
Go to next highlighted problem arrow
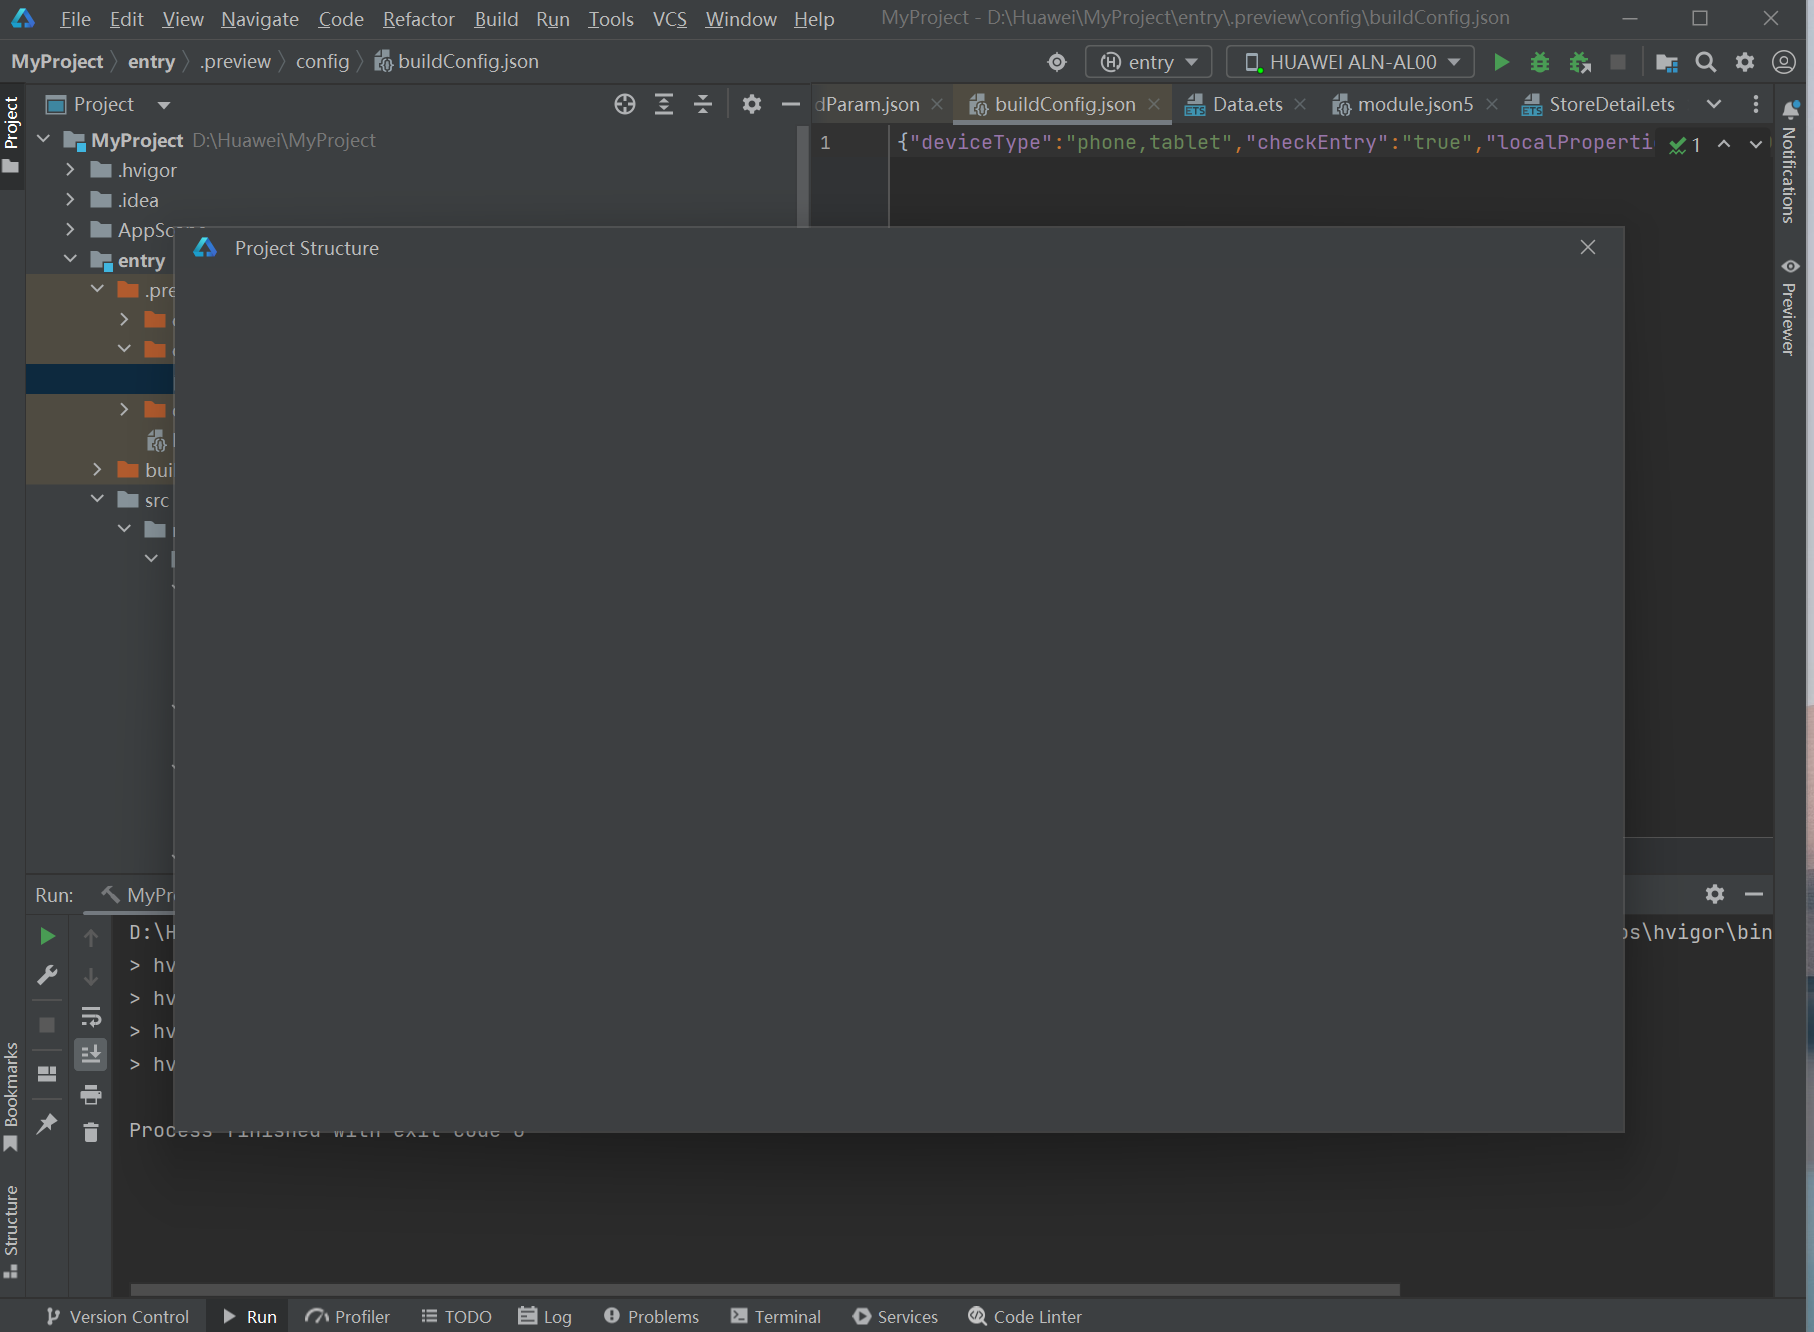click(1755, 144)
